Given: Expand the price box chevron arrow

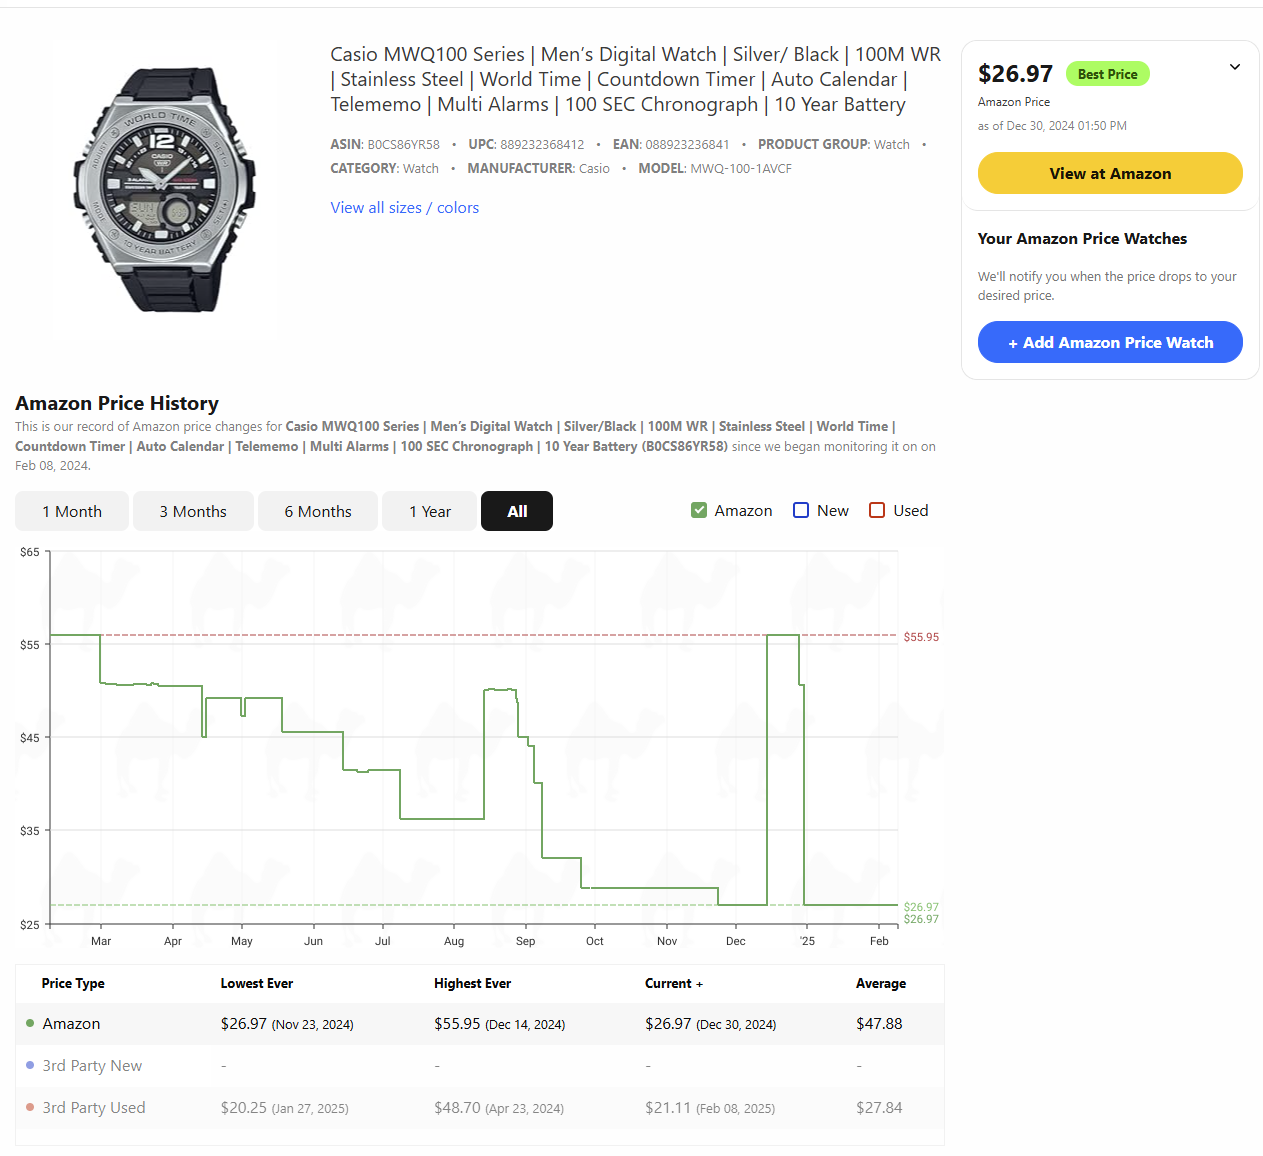Looking at the screenshot, I should pyautogui.click(x=1235, y=67).
